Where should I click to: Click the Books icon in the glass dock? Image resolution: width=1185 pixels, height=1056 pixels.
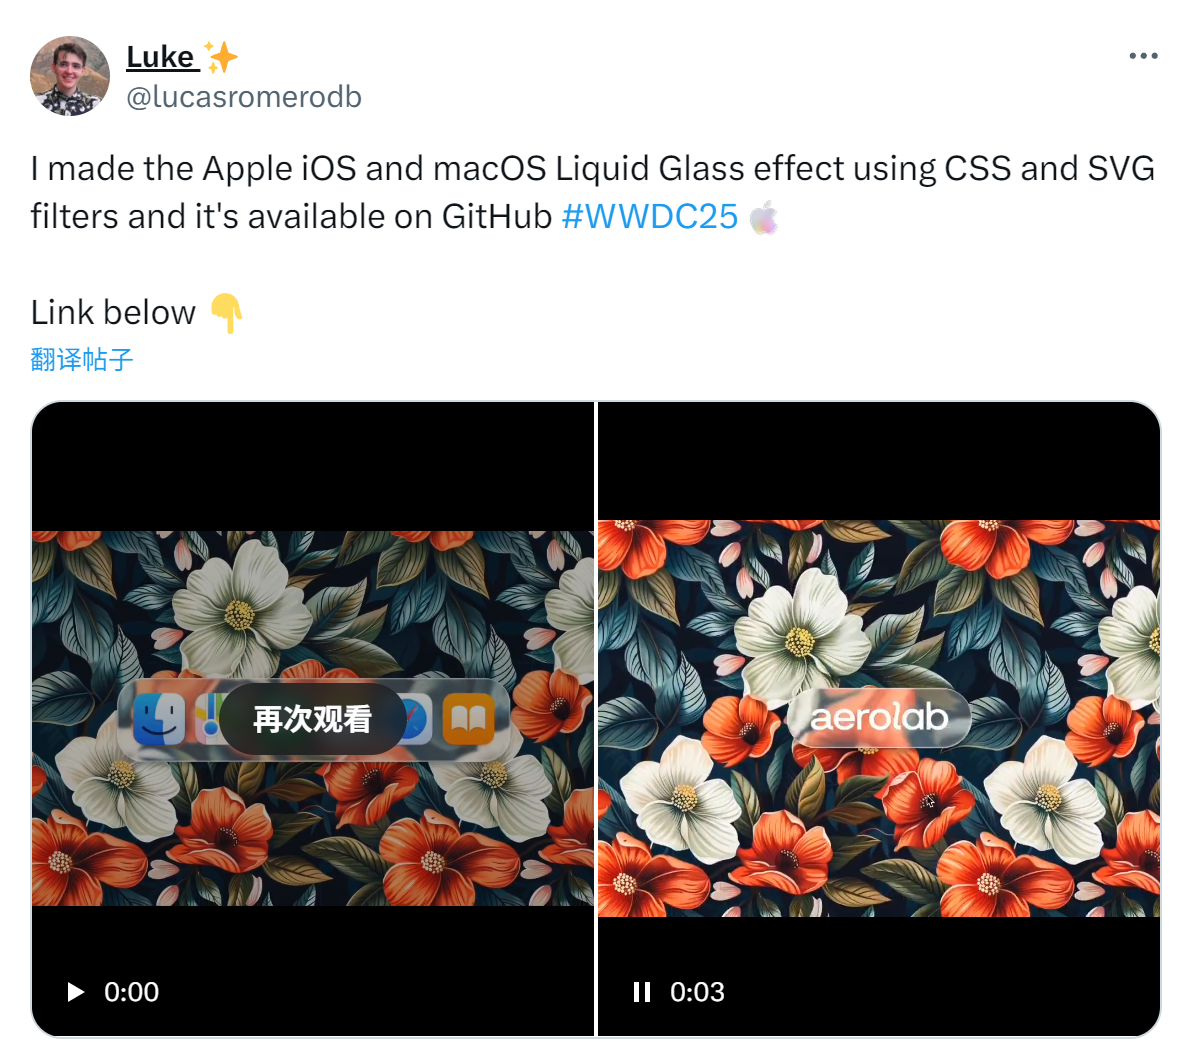[x=469, y=719]
